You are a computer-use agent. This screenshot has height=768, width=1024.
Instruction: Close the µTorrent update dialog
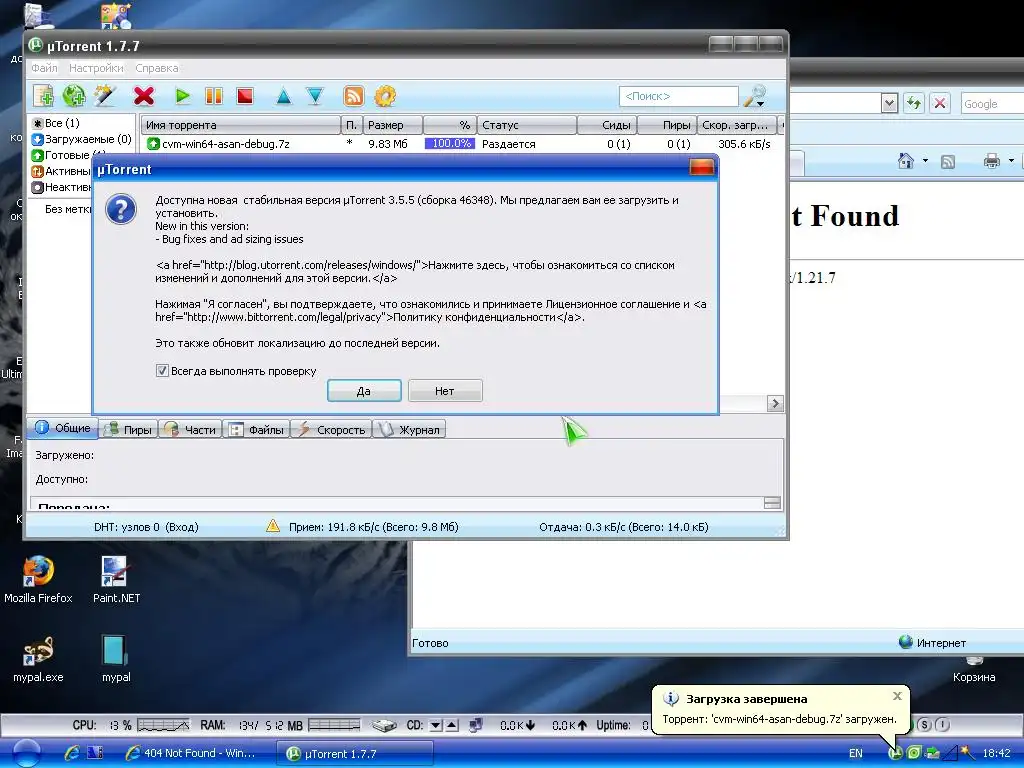pos(701,168)
